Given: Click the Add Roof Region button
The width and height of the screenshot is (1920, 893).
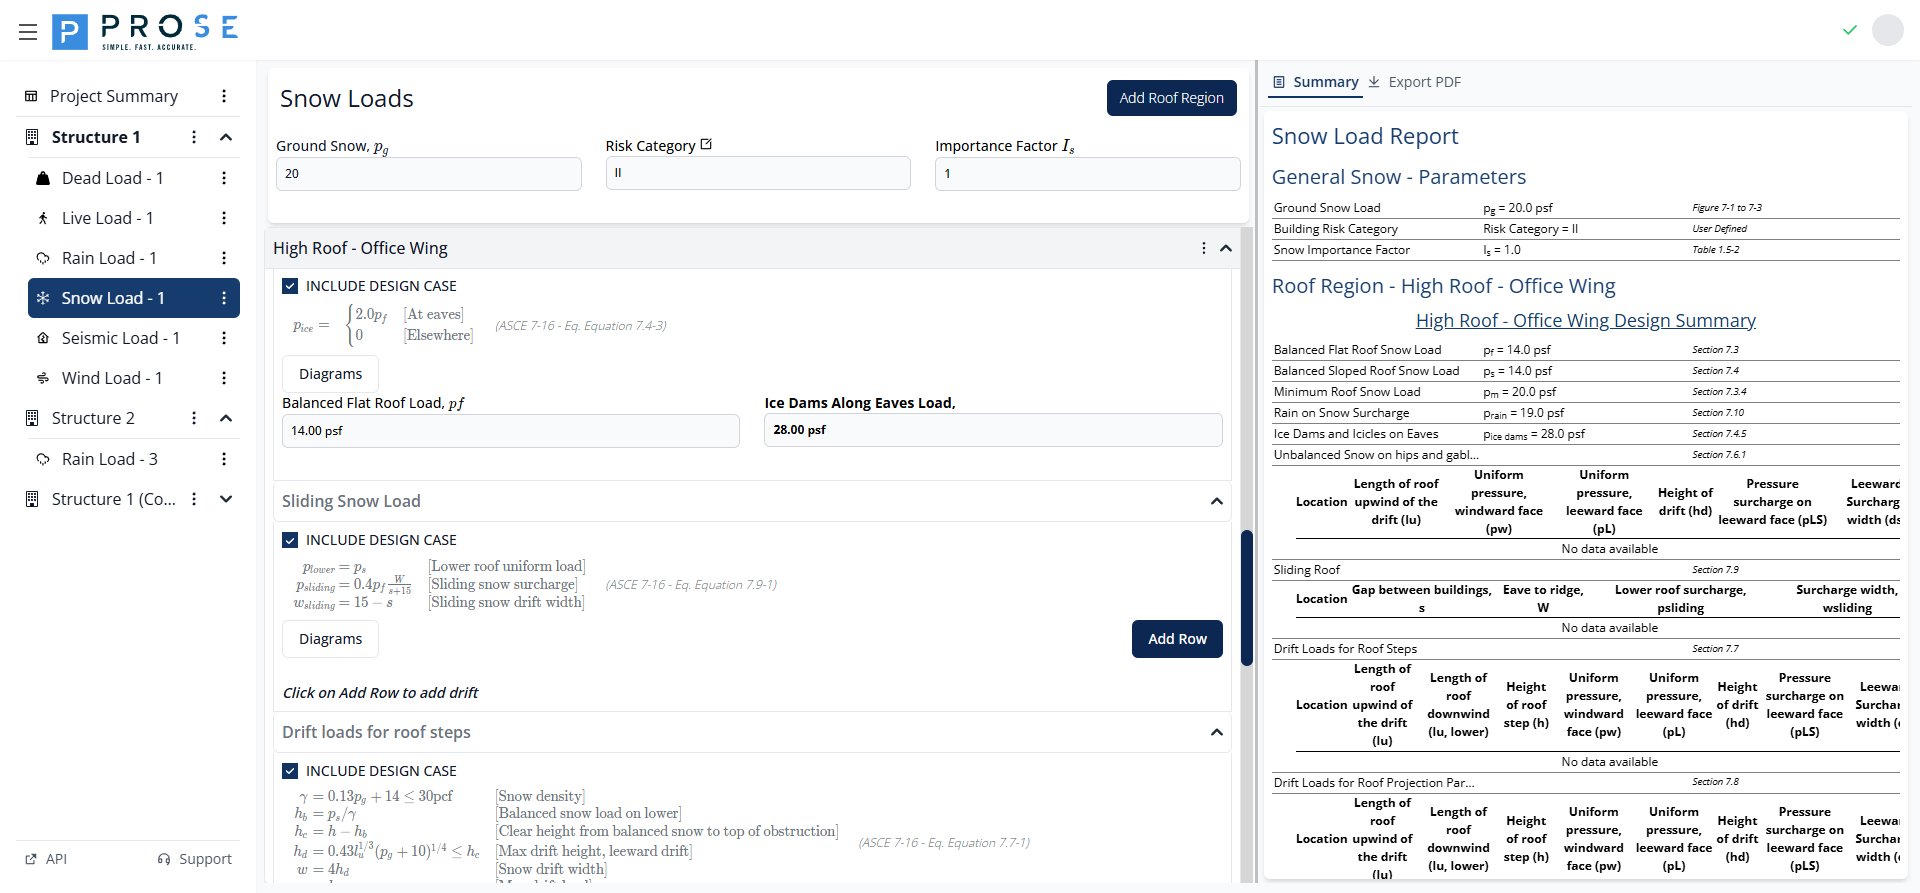Looking at the screenshot, I should 1171,98.
